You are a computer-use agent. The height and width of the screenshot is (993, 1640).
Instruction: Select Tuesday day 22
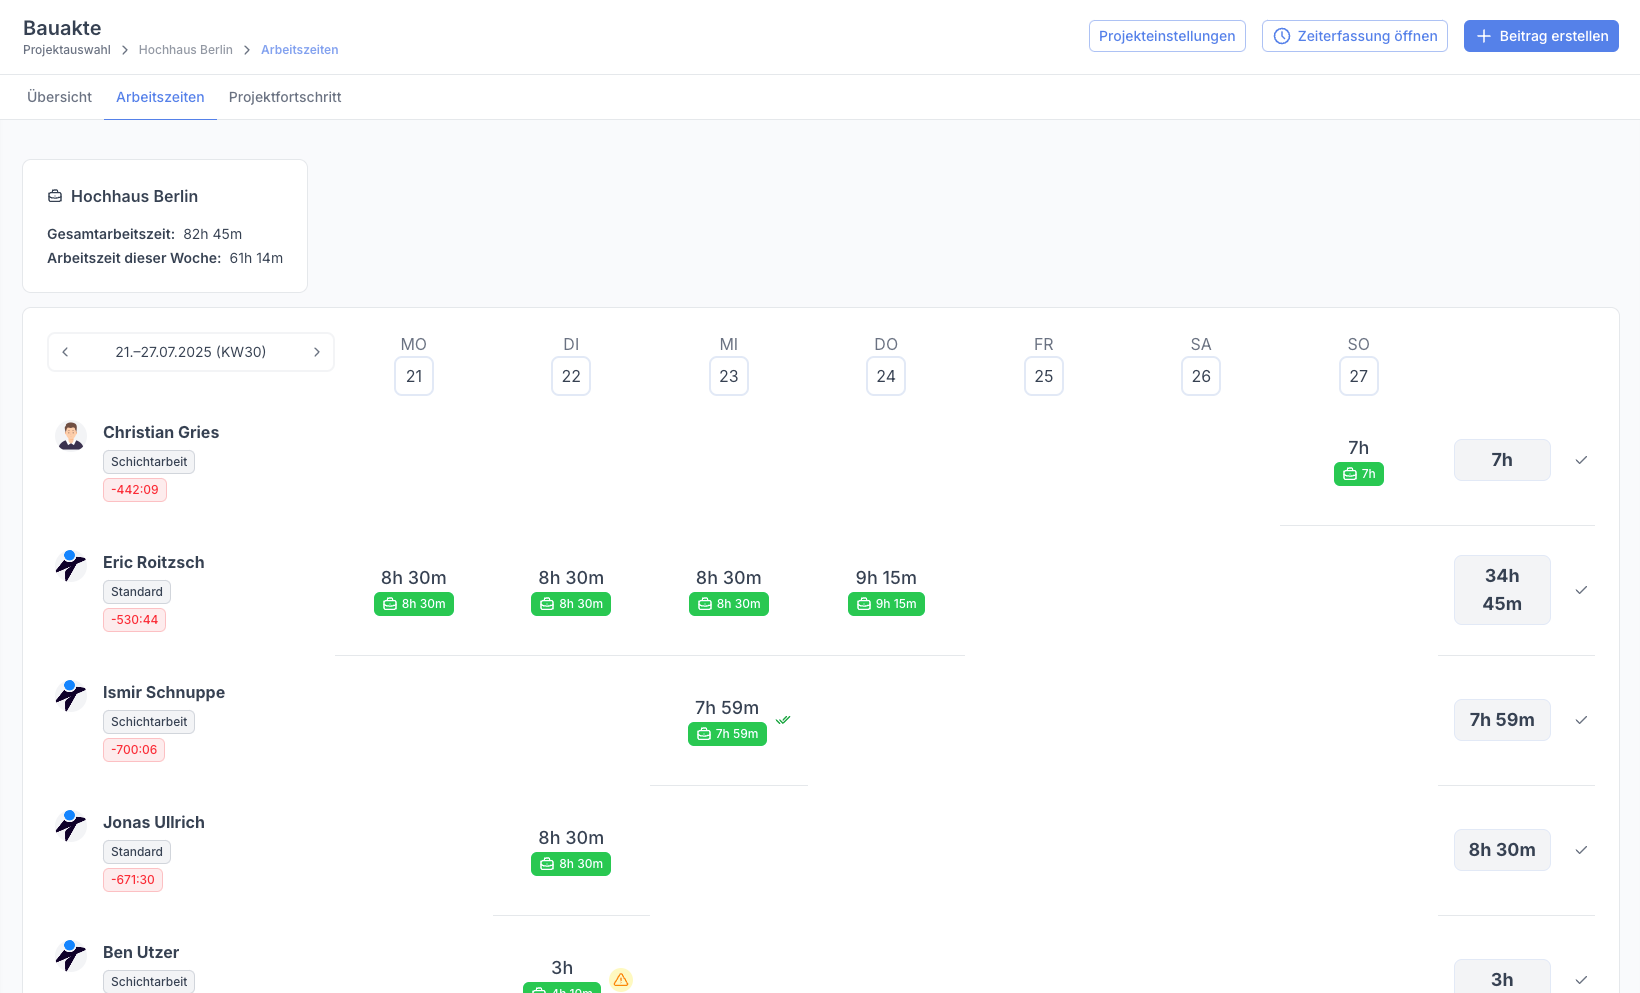click(571, 376)
